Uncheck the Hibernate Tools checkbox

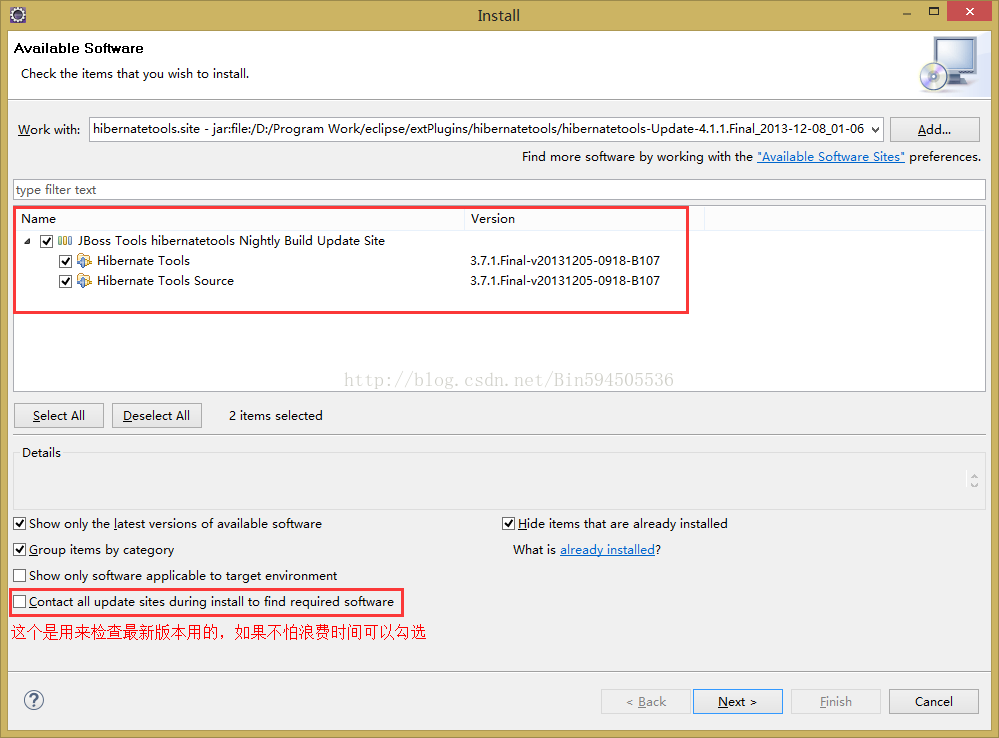[65, 261]
